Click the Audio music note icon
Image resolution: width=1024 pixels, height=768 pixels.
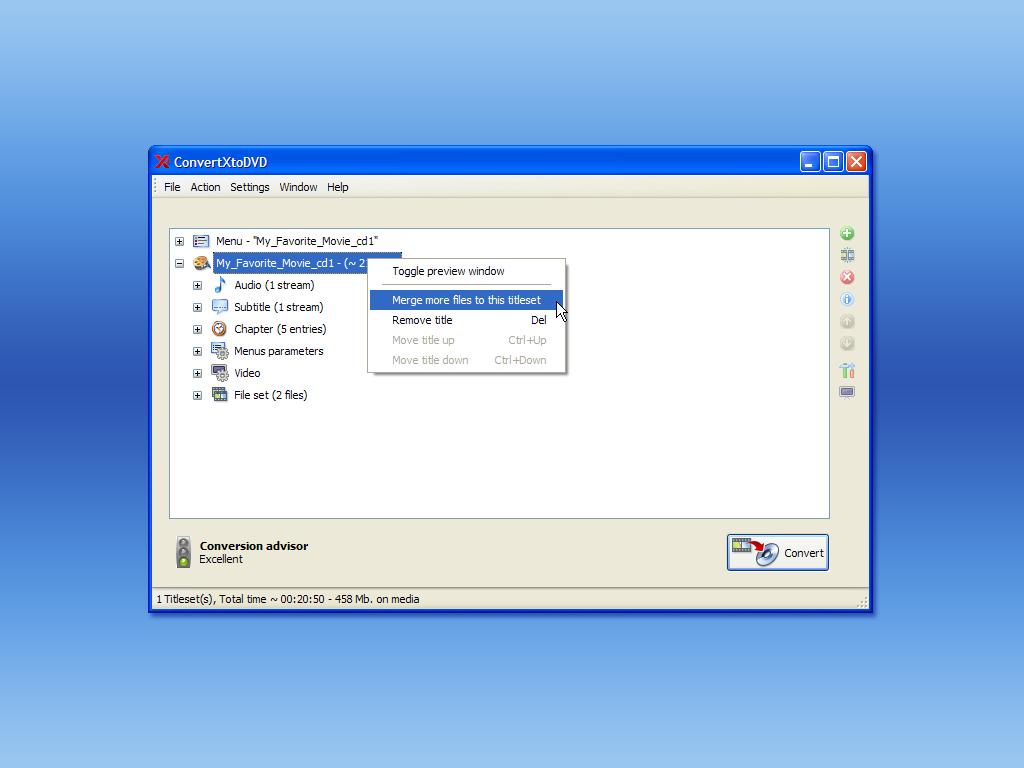point(220,285)
